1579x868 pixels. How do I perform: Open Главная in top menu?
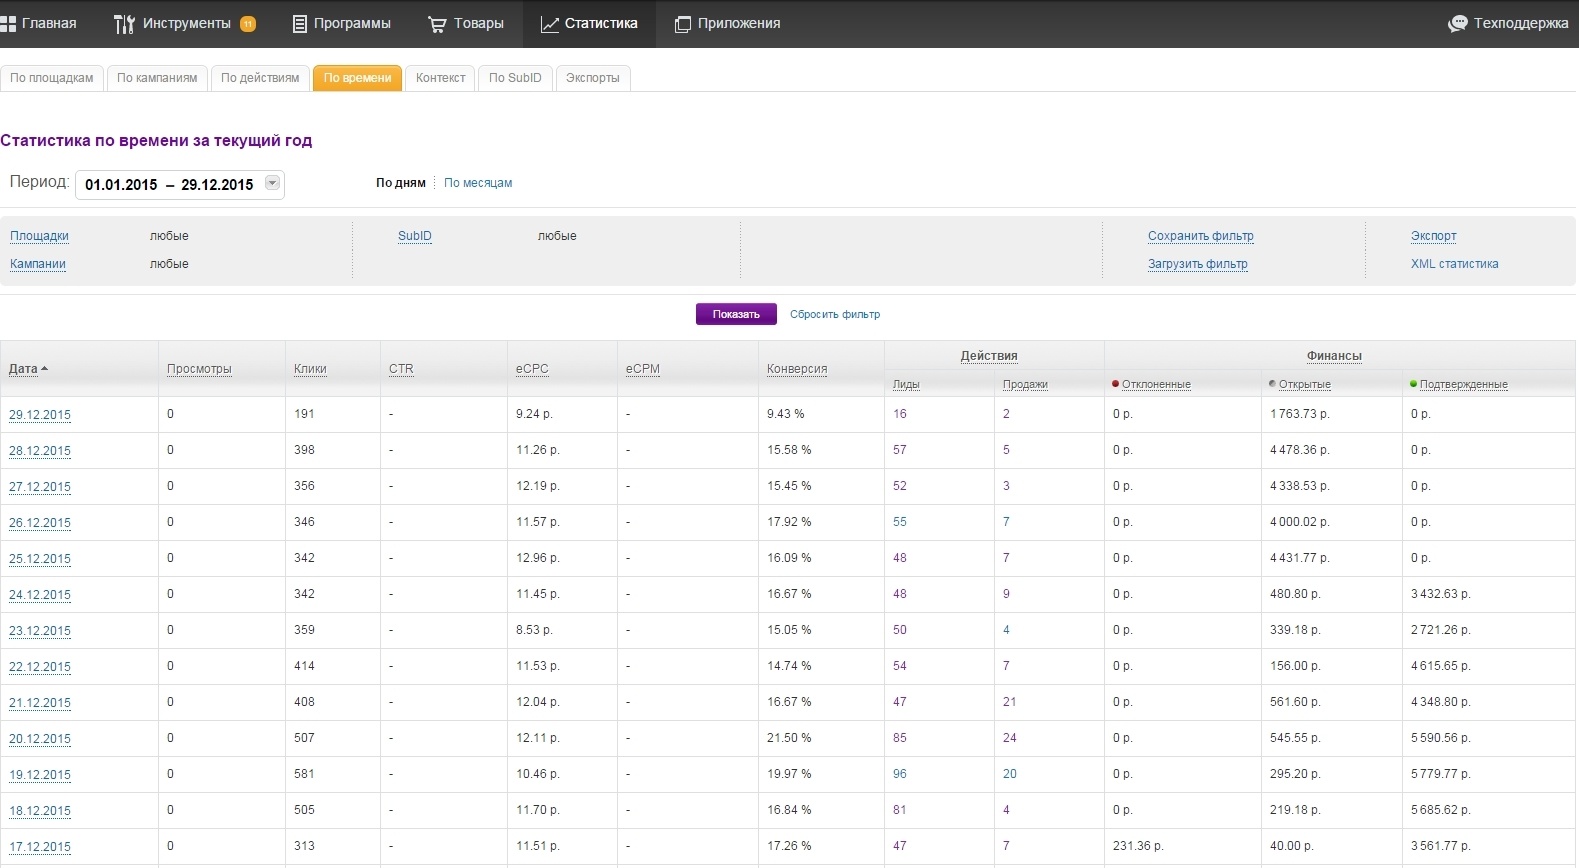pyautogui.click(x=49, y=23)
